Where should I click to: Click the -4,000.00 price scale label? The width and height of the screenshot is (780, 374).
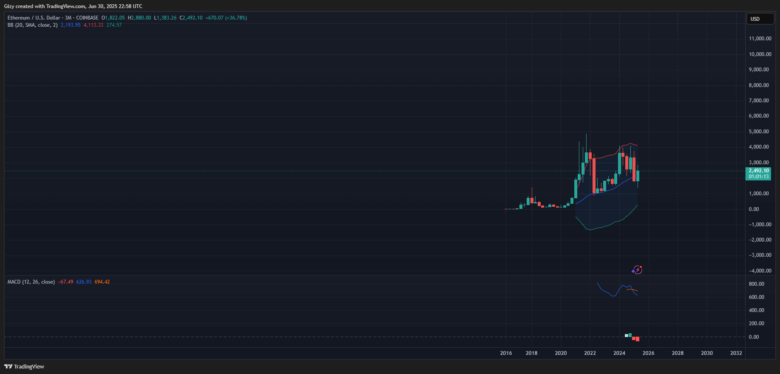coord(761,271)
